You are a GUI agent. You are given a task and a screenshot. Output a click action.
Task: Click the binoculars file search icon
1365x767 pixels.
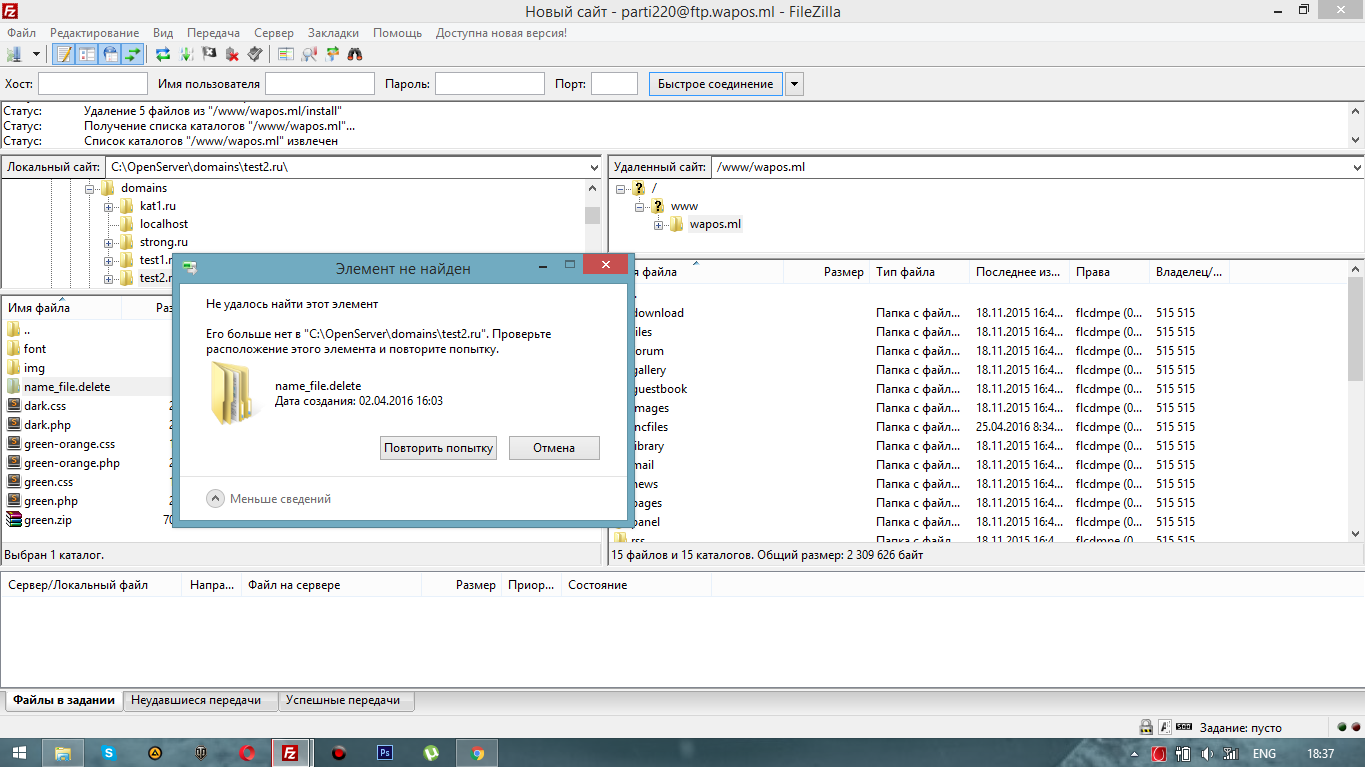point(354,54)
